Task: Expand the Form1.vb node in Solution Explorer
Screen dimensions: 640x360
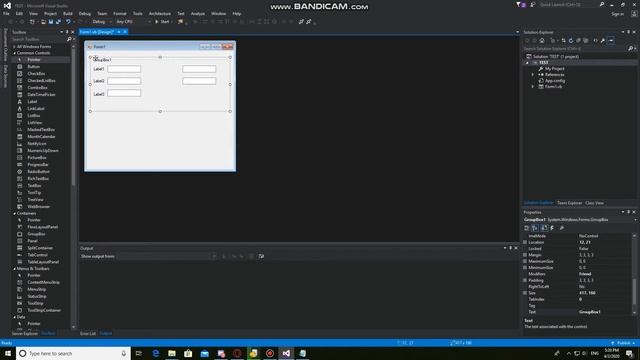Action: click(533, 87)
